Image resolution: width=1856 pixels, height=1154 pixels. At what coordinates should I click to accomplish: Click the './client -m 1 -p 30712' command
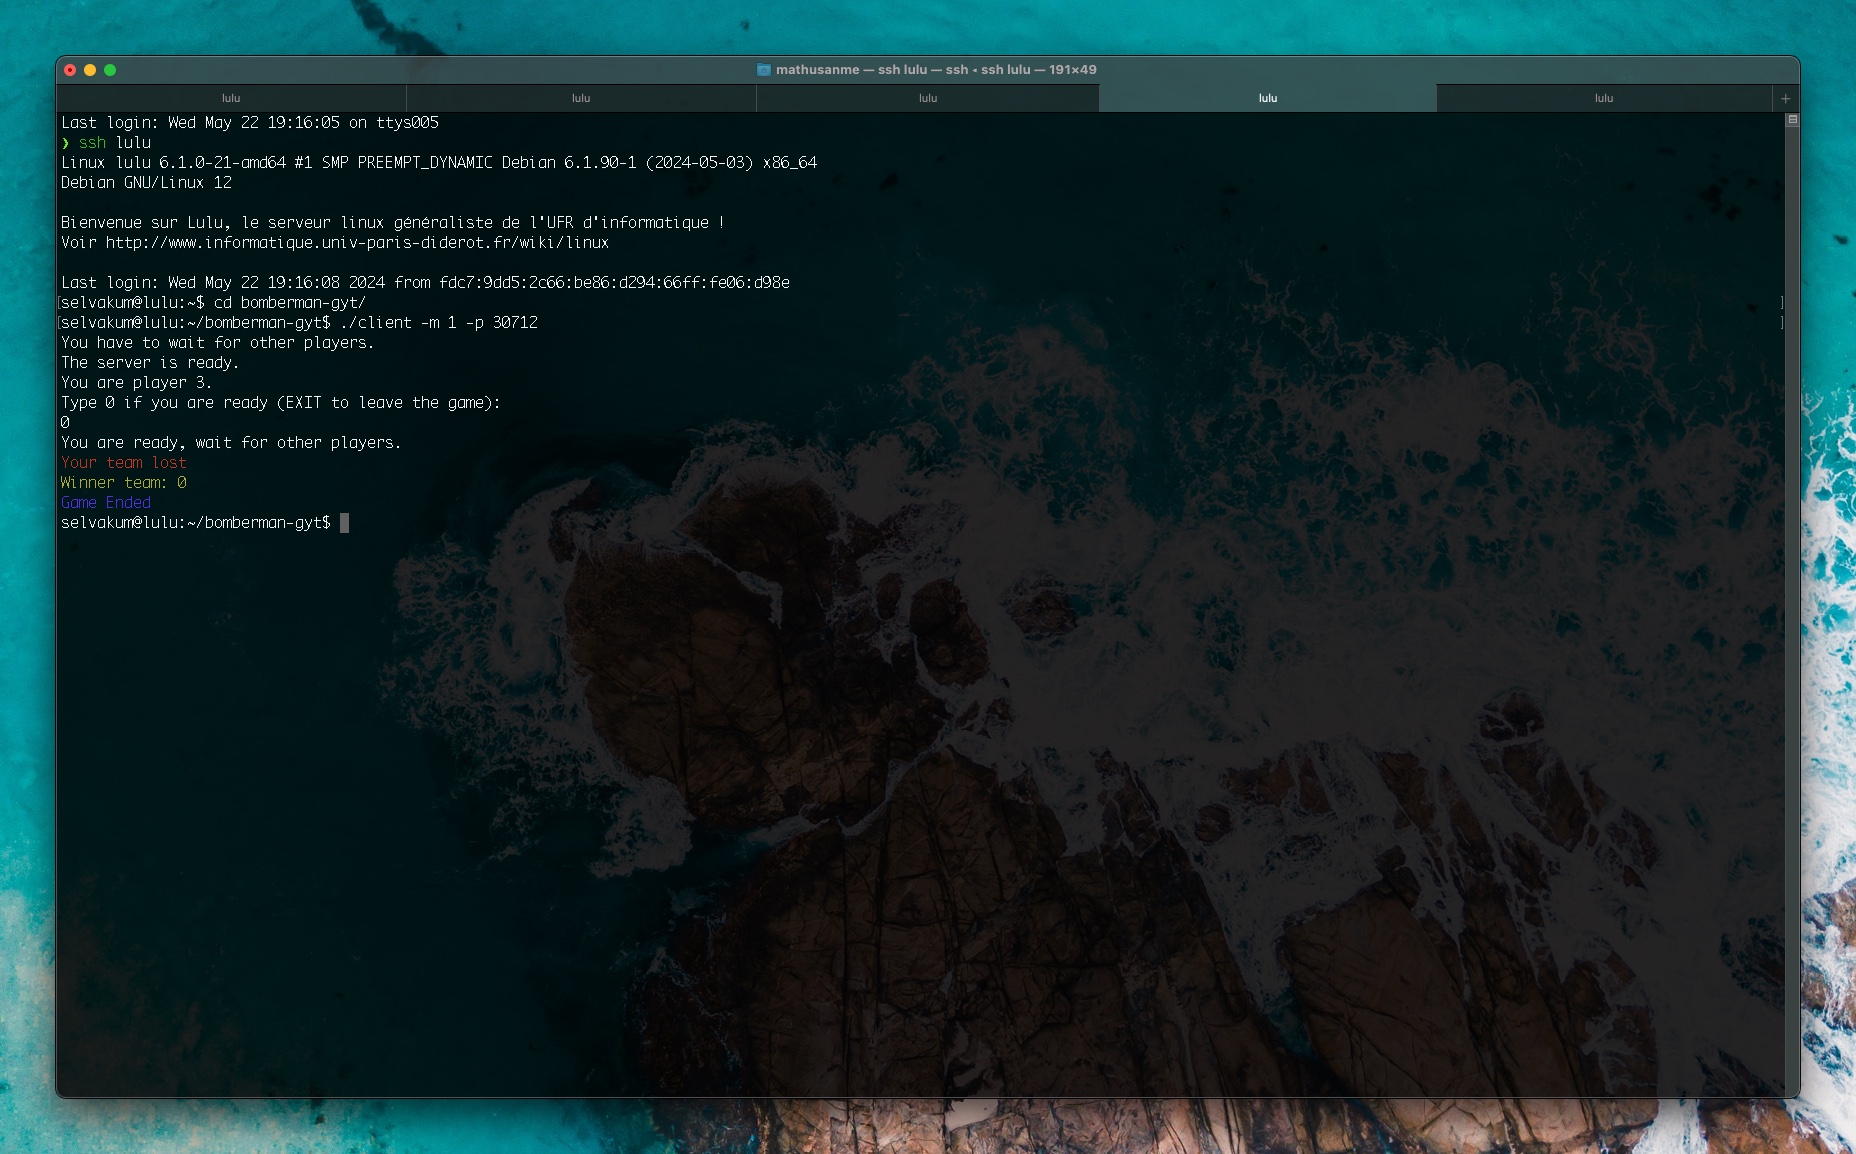[x=439, y=323]
